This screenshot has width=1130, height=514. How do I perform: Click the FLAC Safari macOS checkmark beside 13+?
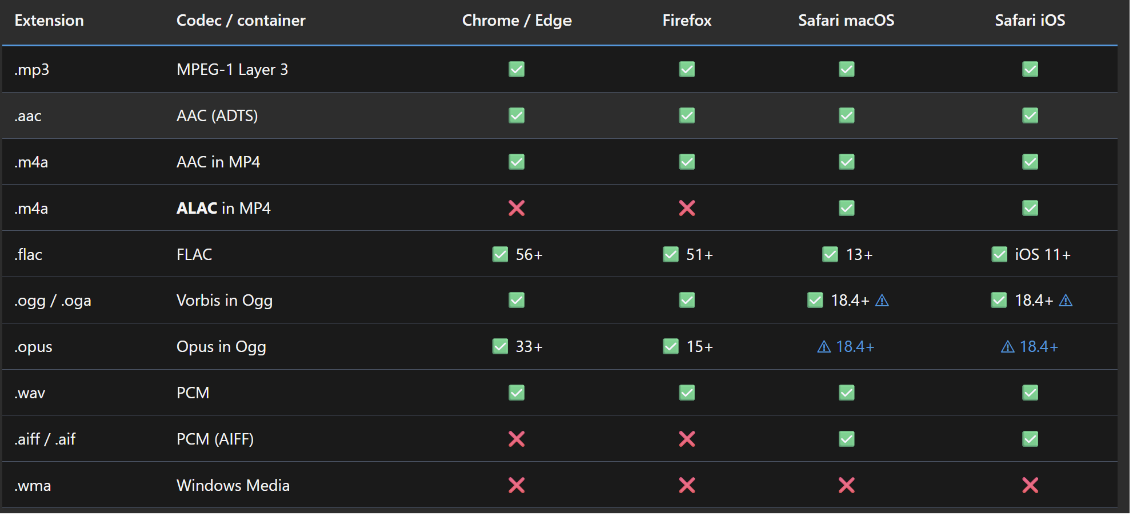click(x=829, y=254)
